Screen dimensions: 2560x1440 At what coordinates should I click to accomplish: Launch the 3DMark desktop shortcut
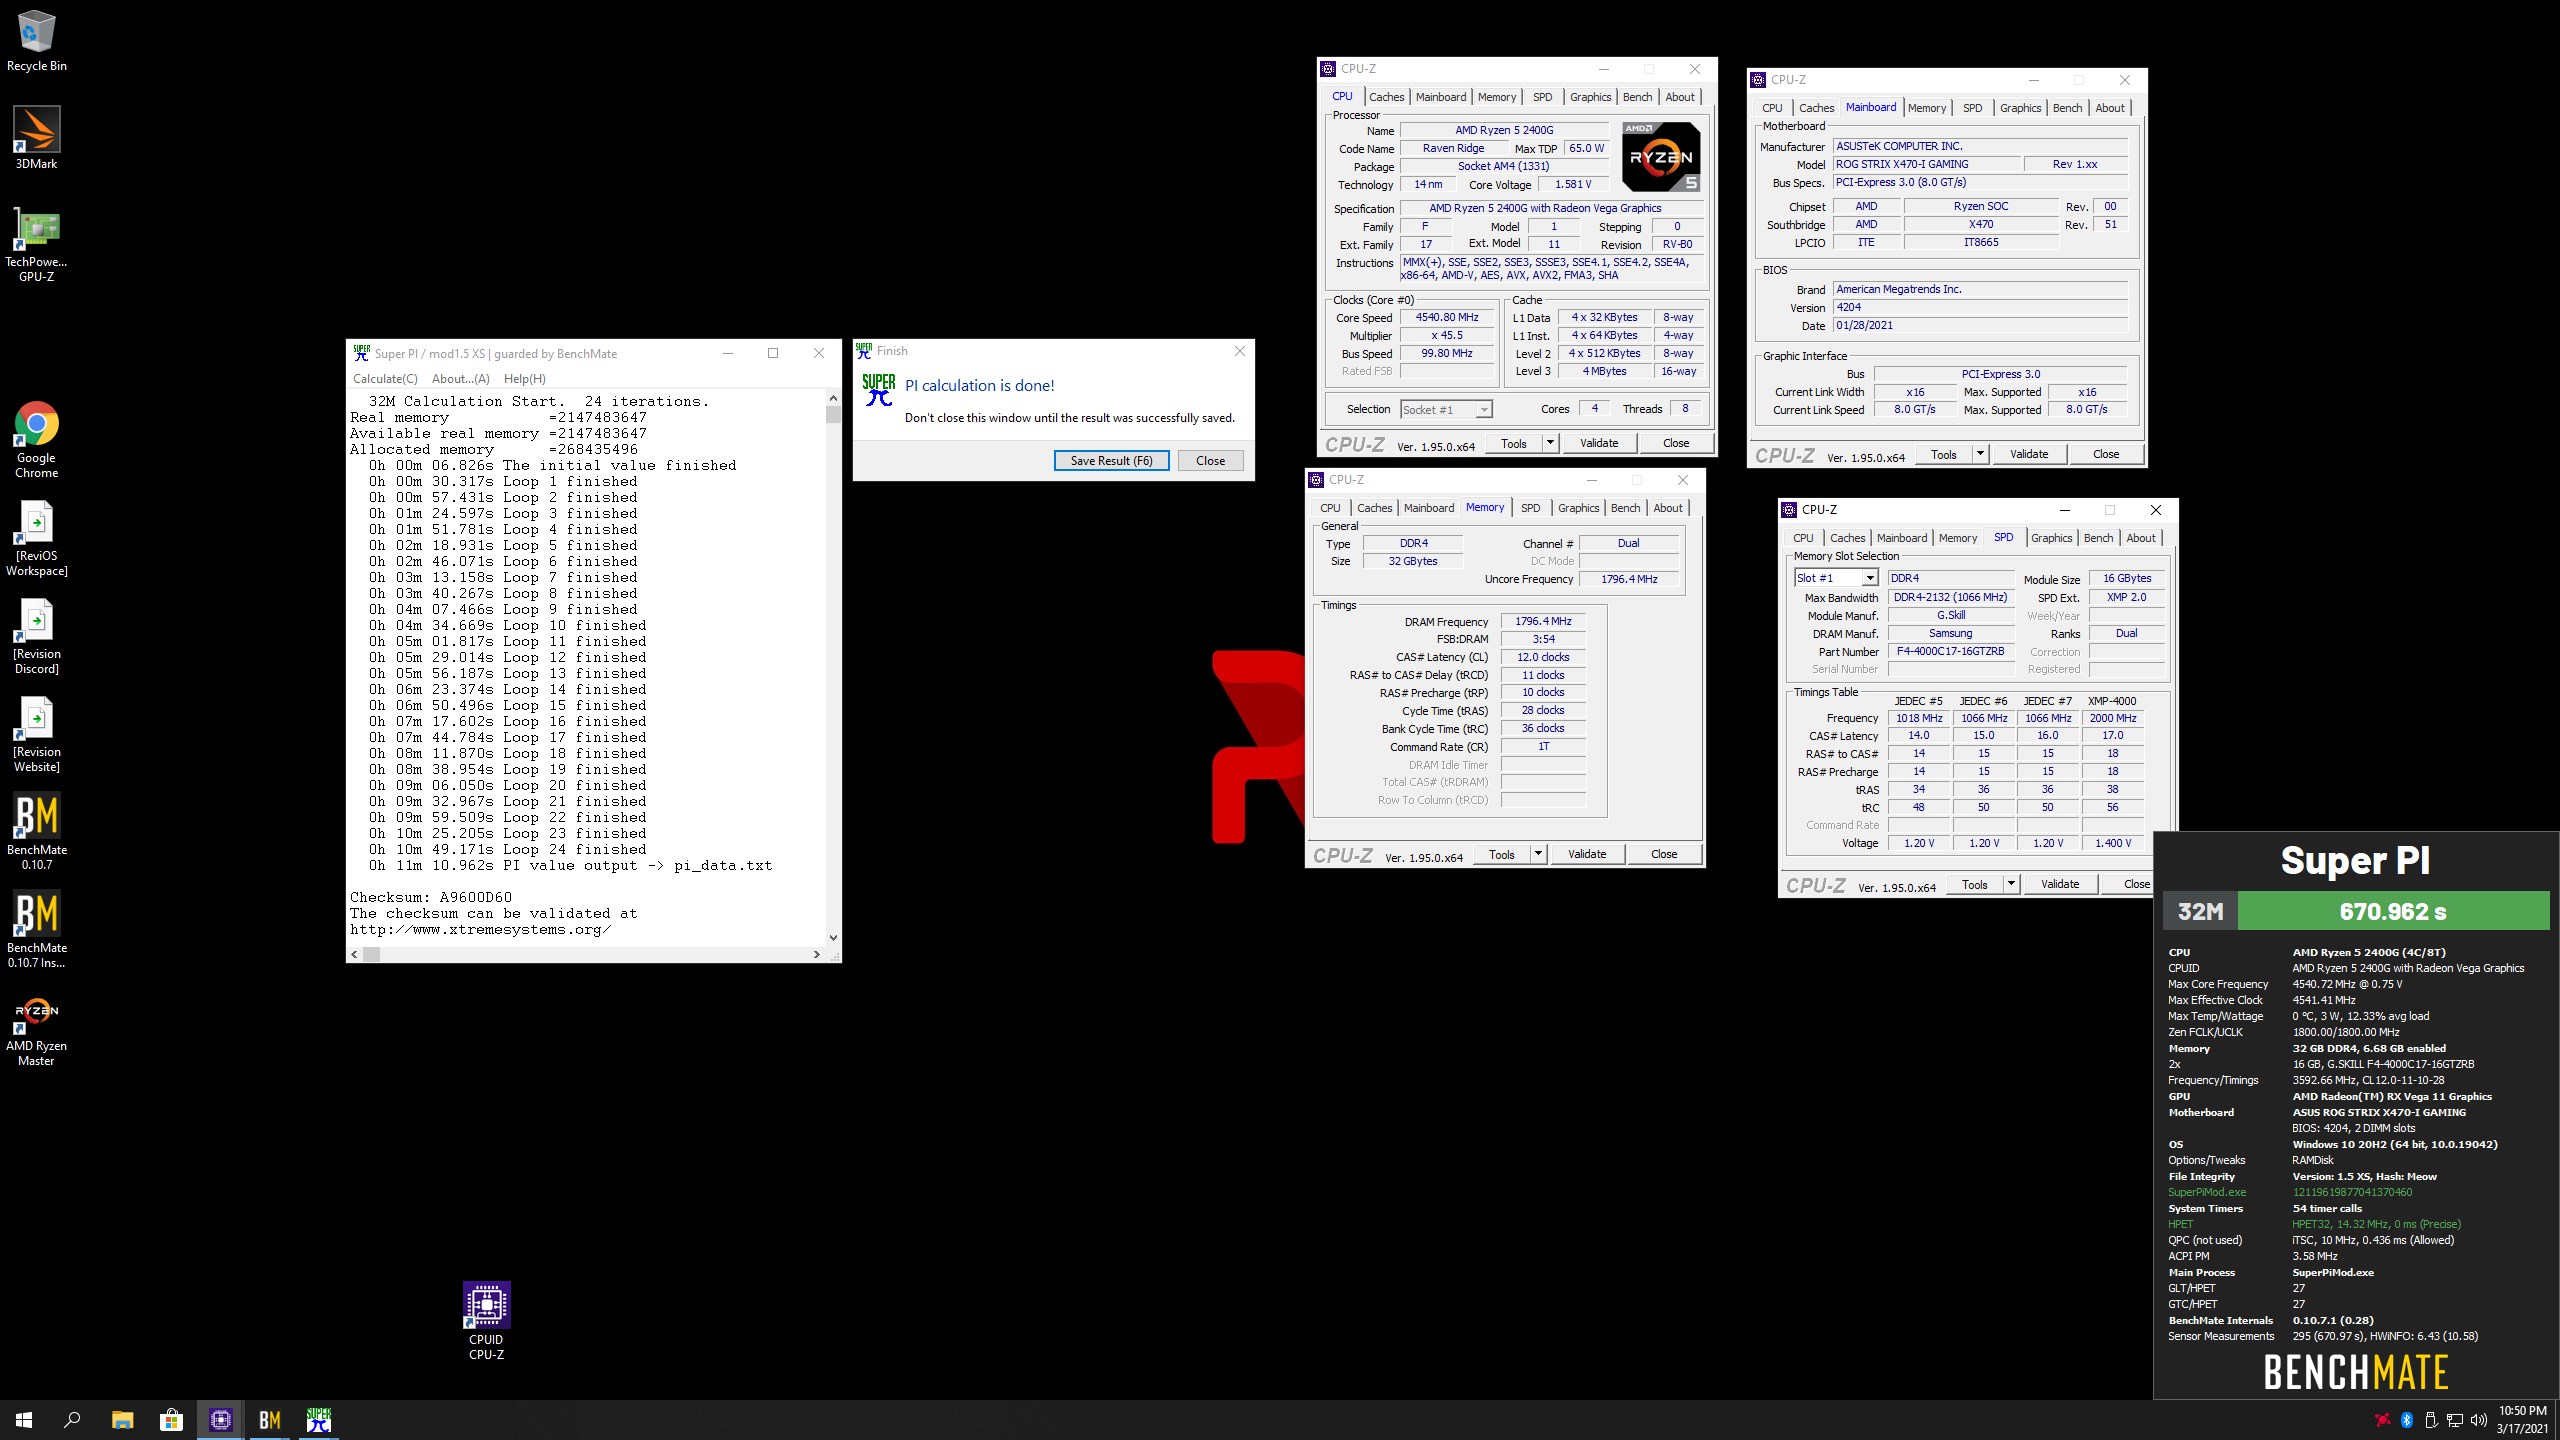[x=37, y=138]
